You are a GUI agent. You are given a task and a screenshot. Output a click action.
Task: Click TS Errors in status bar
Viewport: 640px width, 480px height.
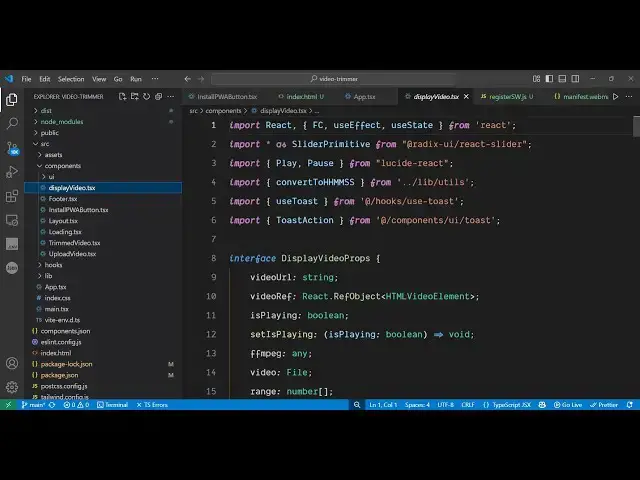coord(152,405)
